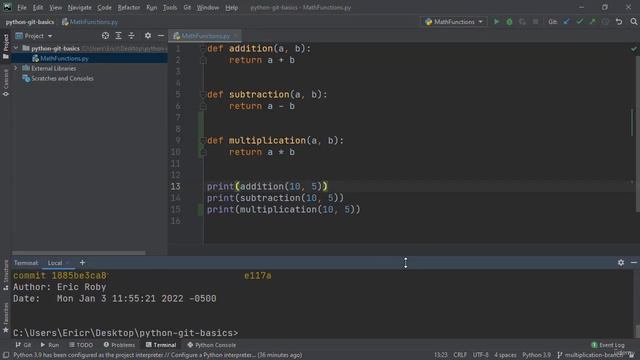Click the editor vertical scrollbar
The image size is (640, 360).
tap(638, 135)
